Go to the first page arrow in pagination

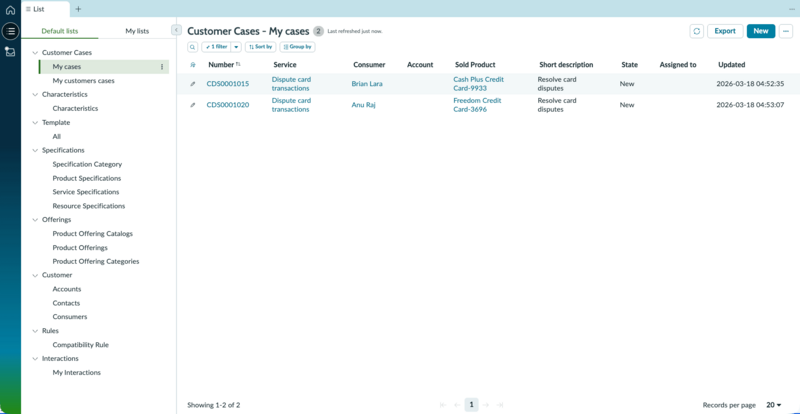(443, 405)
